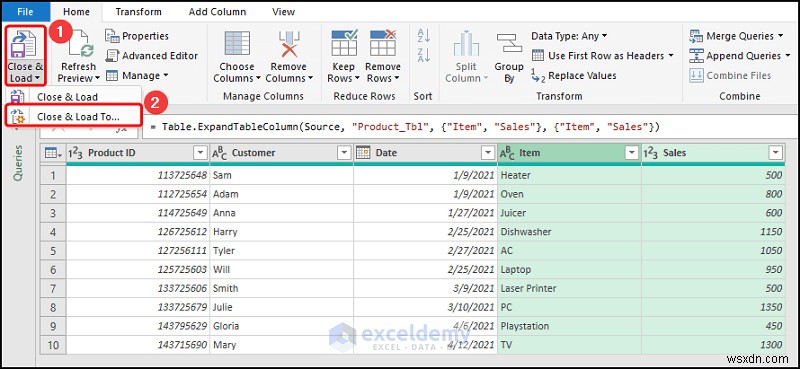The width and height of the screenshot is (800, 369).
Task: Open the Customer column filter dropdown
Action: point(344,153)
